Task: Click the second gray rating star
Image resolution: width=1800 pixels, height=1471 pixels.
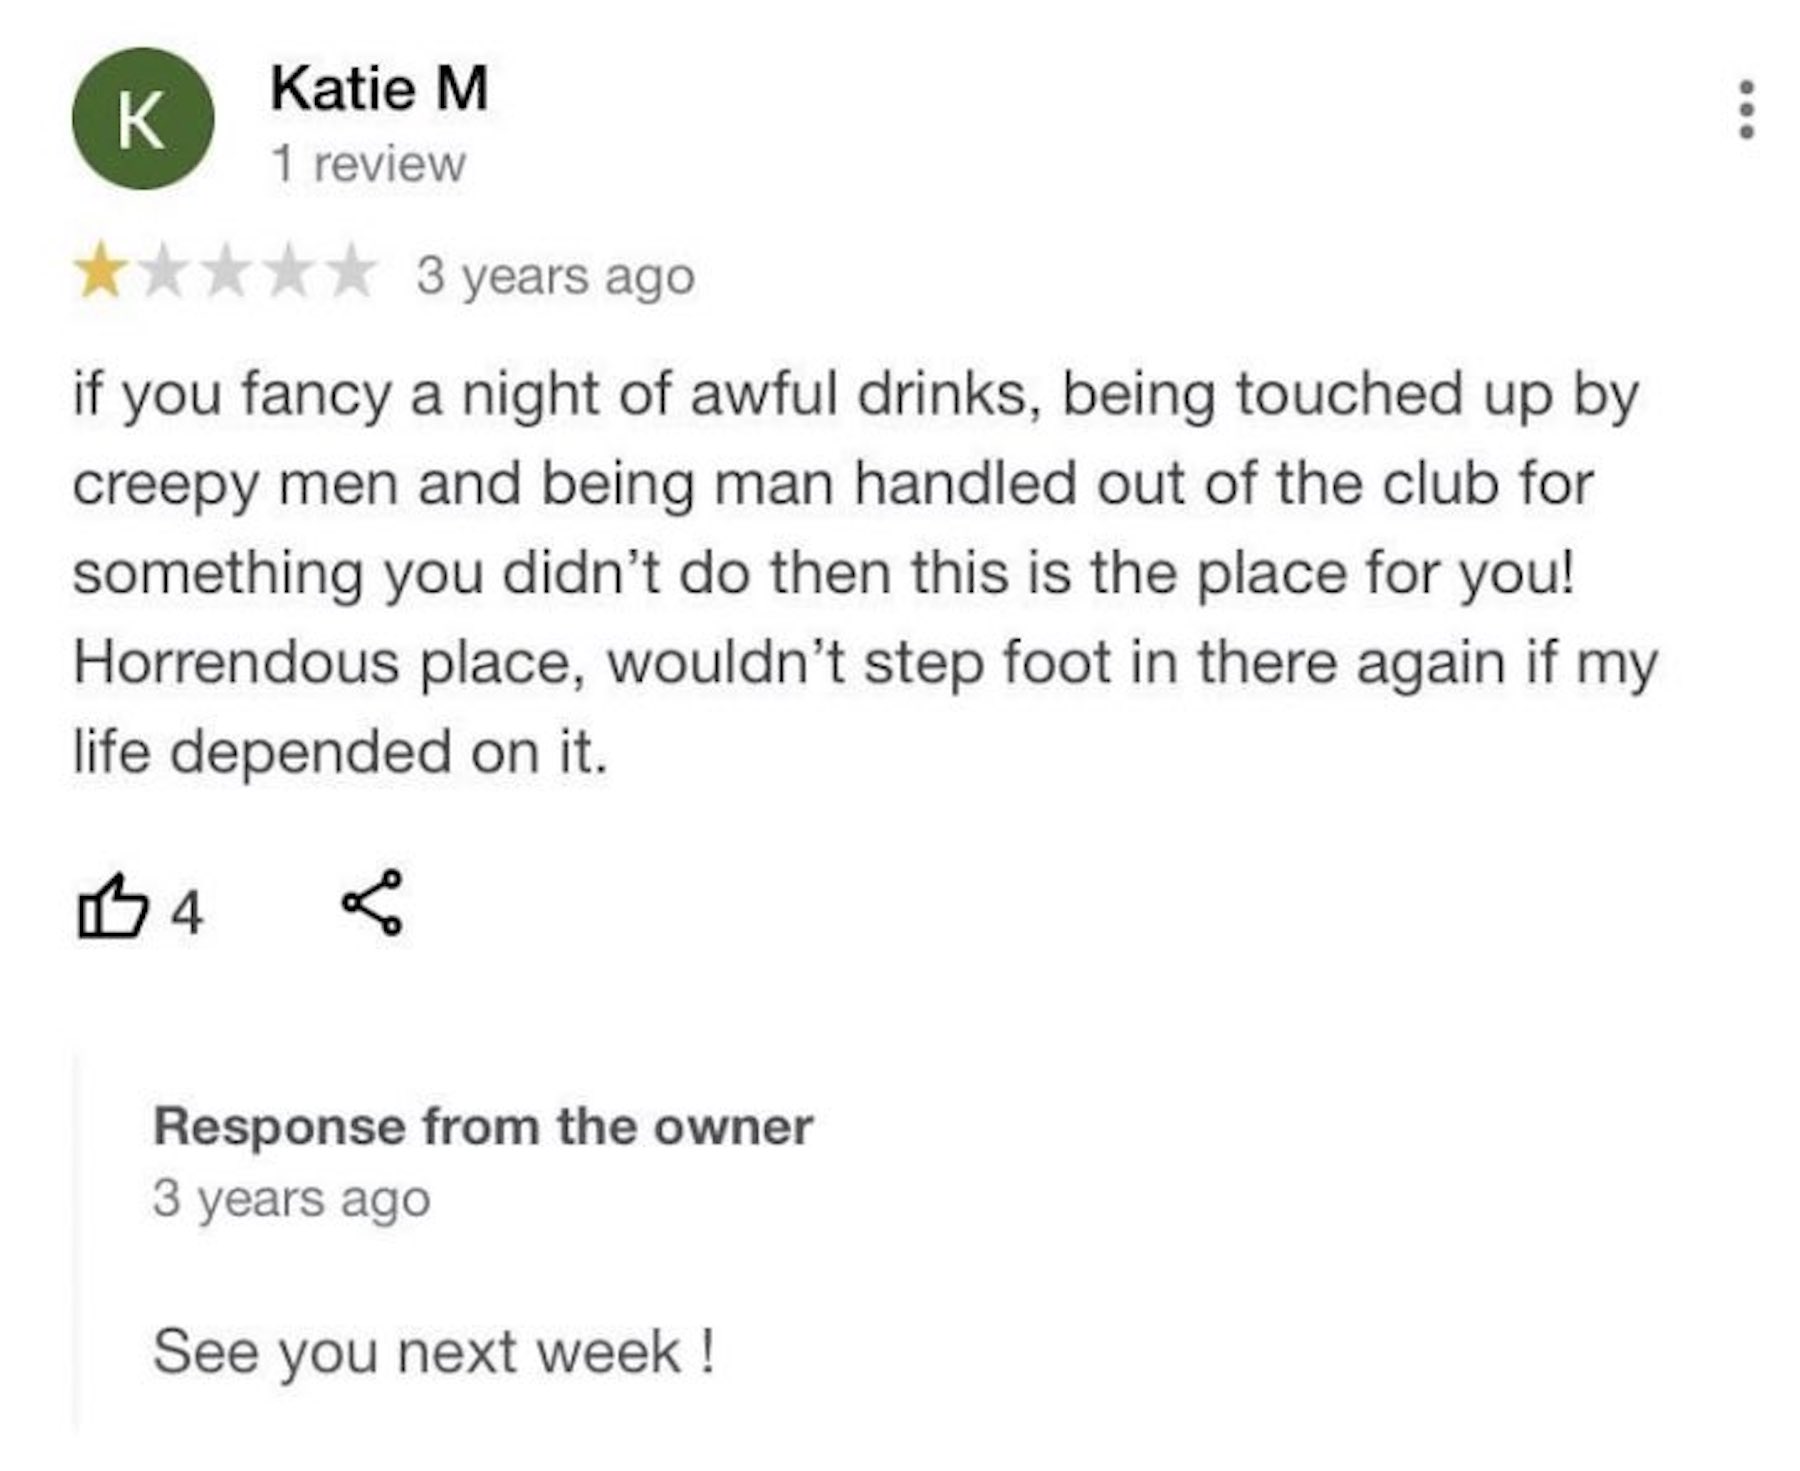Action: coord(164,275)
